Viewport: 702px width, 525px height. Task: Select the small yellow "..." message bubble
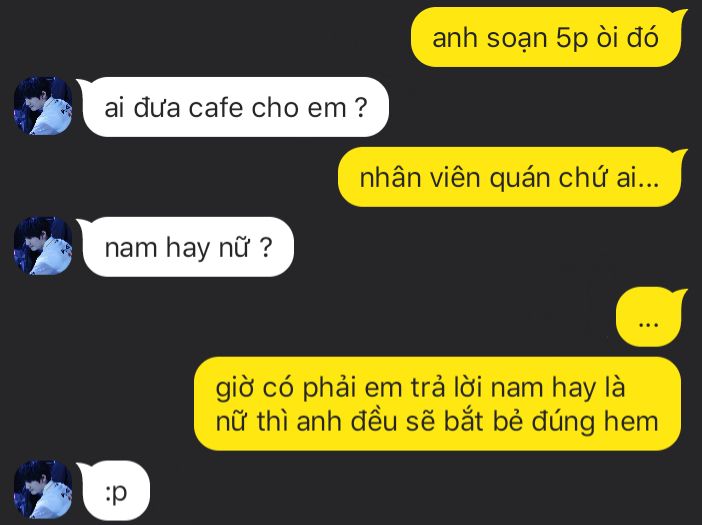tap(651, 317)
